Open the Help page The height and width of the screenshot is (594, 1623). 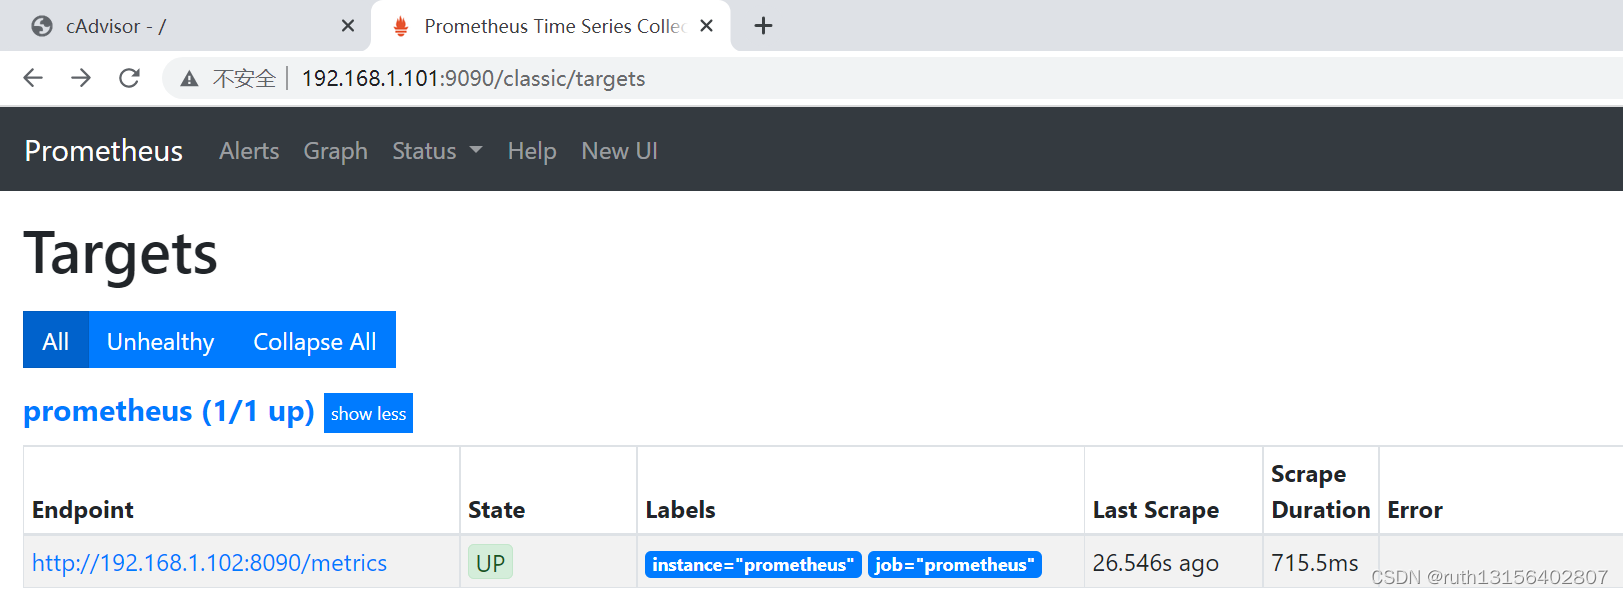[x=532, y=151]
